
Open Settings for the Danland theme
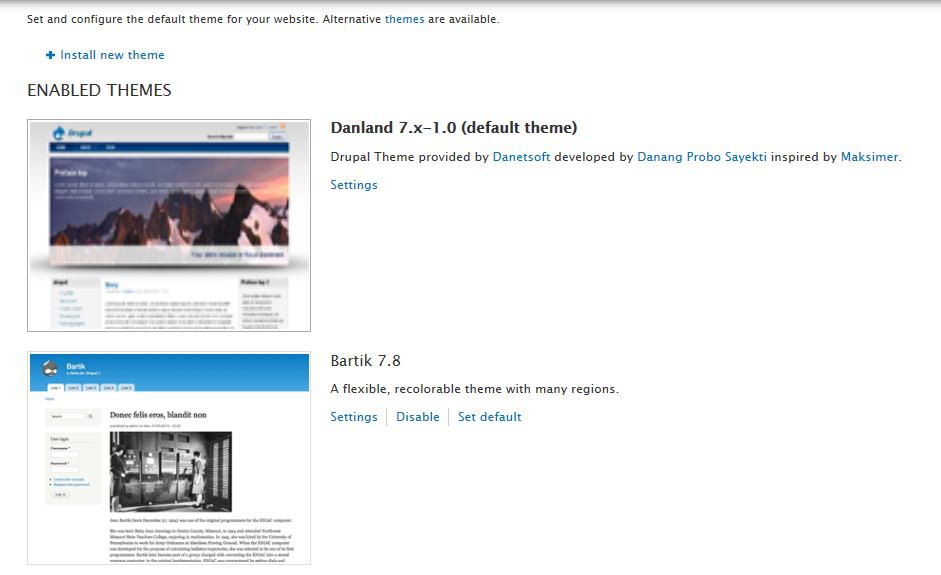pyautogui.click(x=354, y=185)
